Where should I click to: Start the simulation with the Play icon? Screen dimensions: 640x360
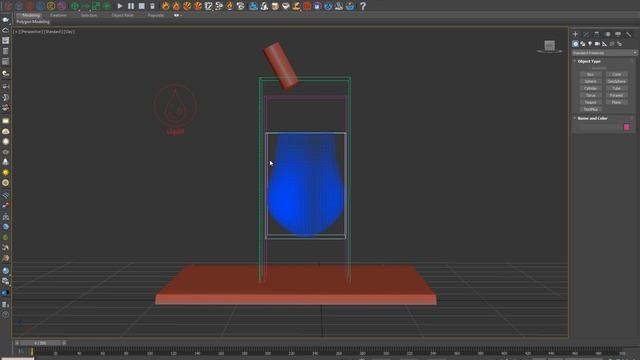click(120, 6)
